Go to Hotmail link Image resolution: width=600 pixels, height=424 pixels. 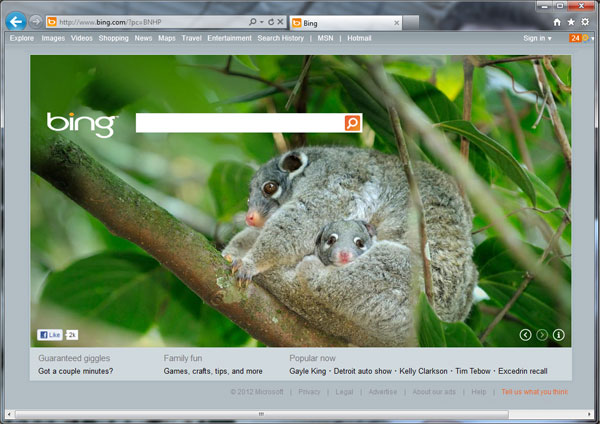359,38
